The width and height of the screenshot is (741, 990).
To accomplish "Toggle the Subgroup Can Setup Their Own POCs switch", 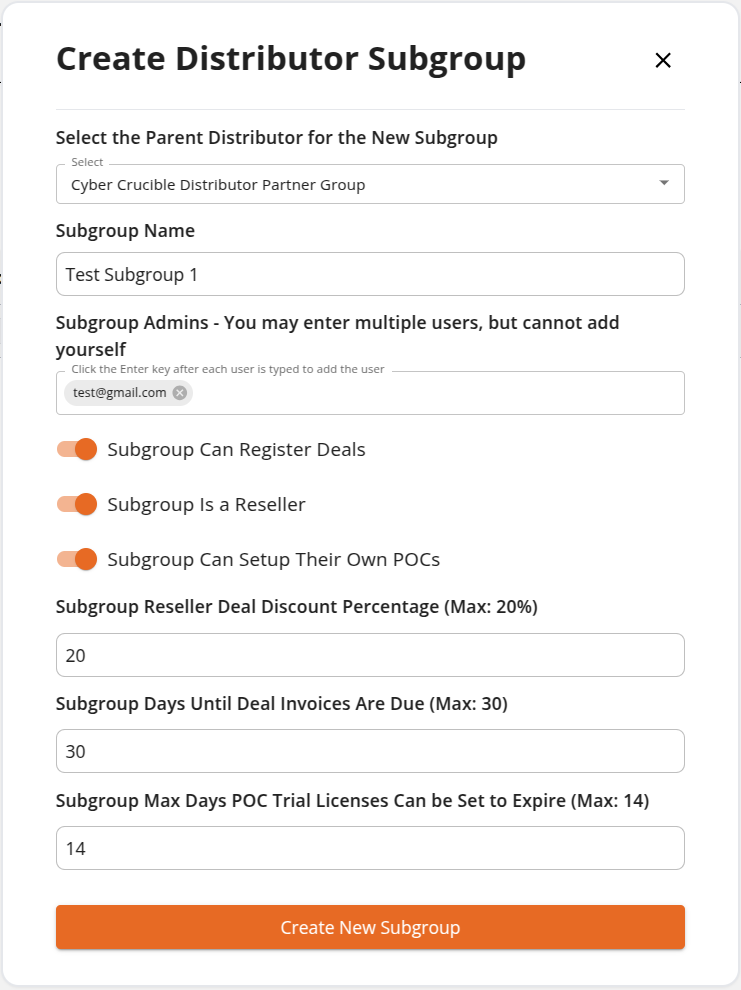I will 77,559.
